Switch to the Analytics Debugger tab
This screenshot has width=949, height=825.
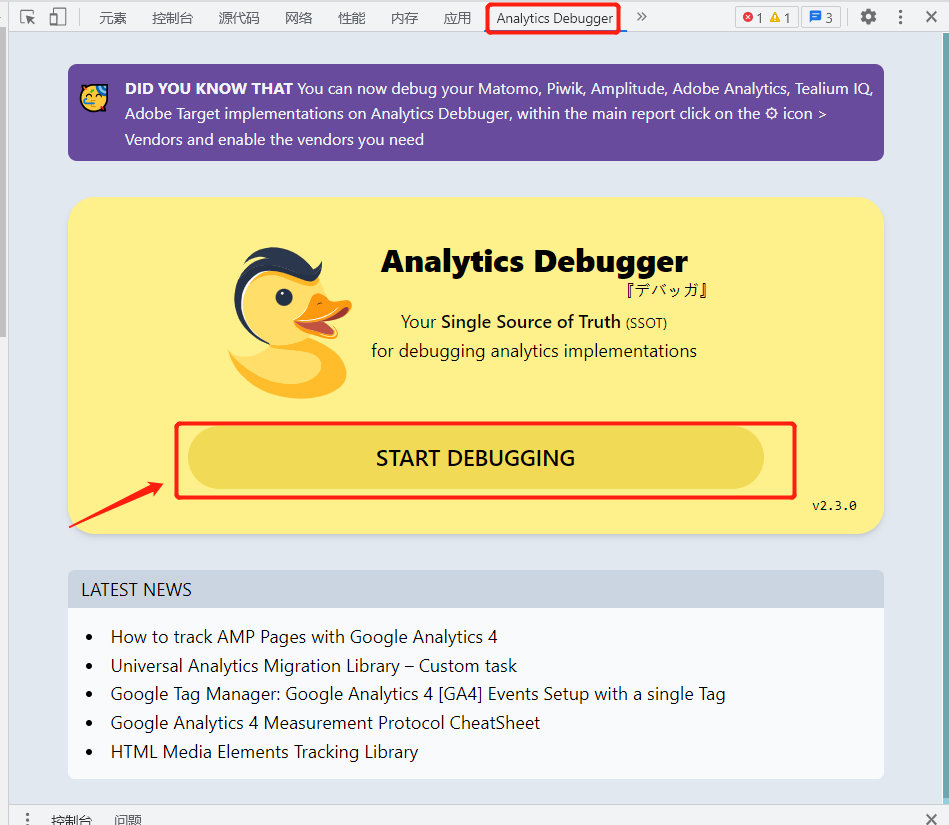pos(554,18)
